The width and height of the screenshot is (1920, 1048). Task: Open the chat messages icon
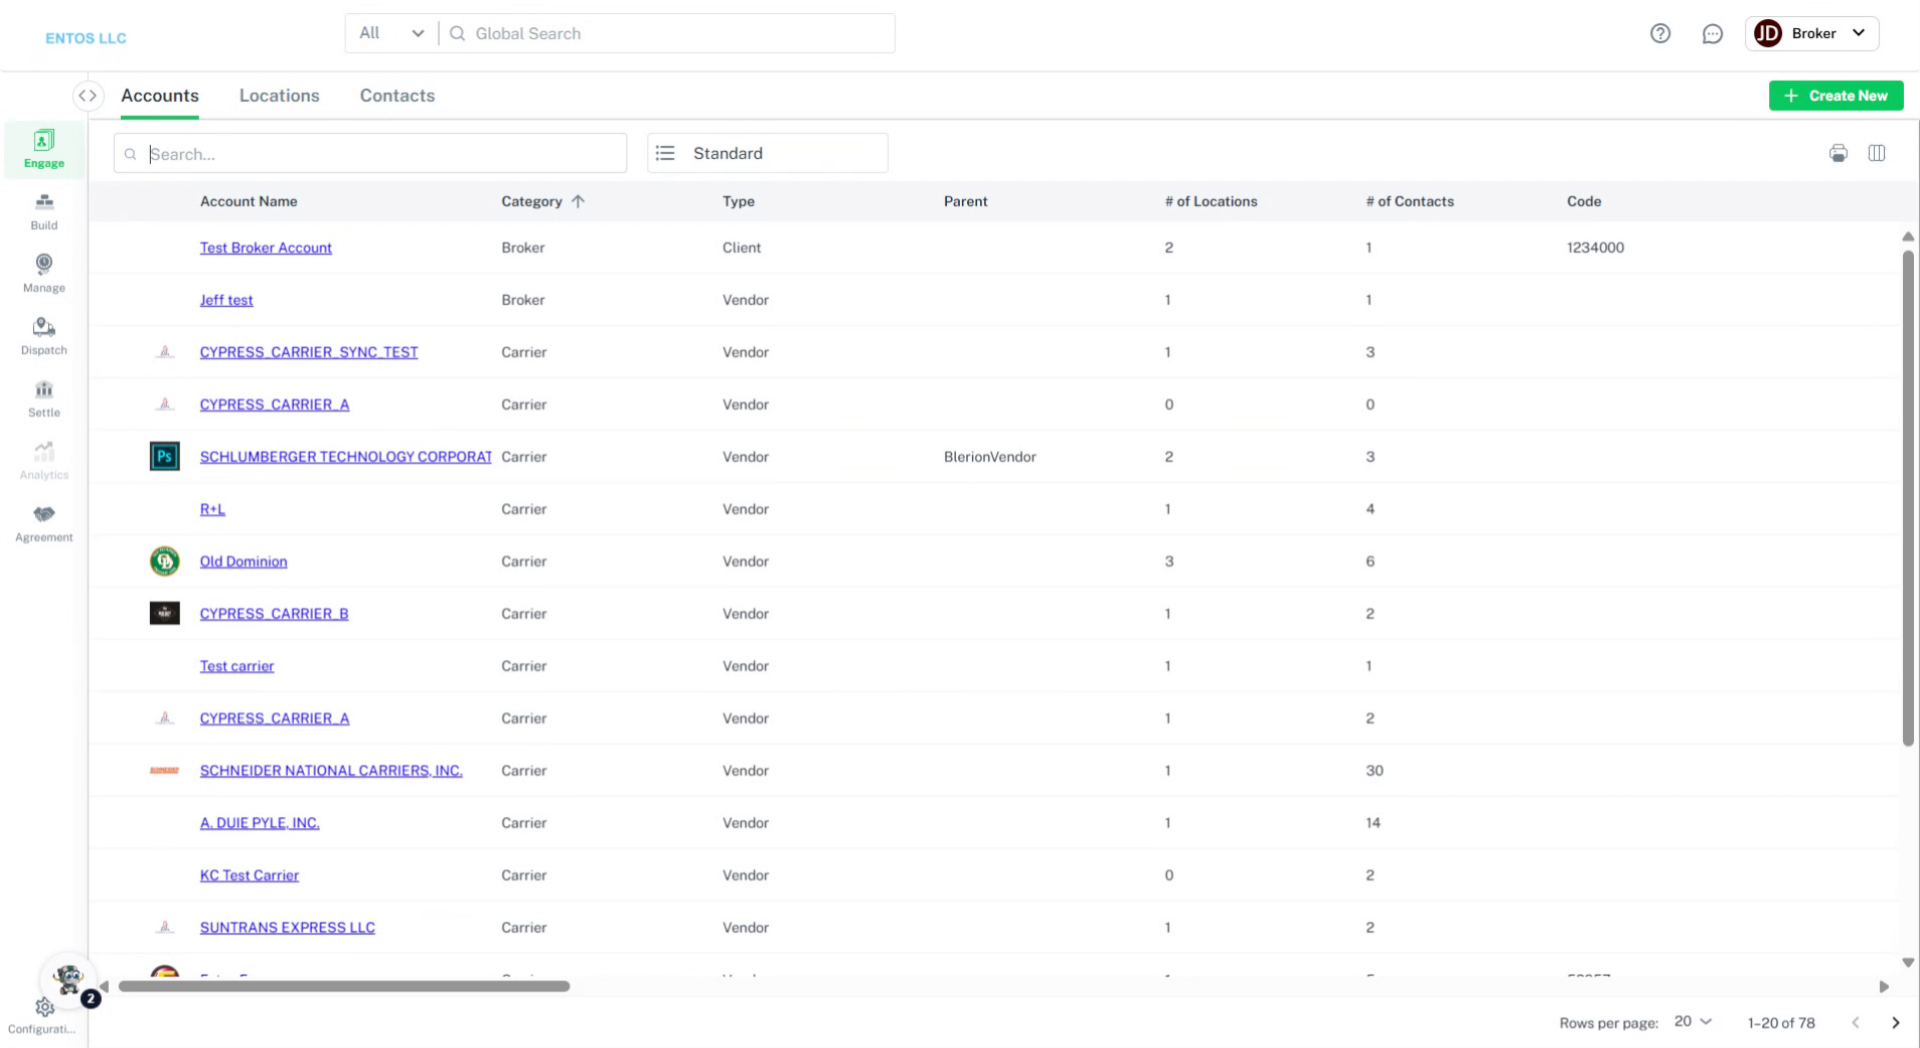(1712, 33)
